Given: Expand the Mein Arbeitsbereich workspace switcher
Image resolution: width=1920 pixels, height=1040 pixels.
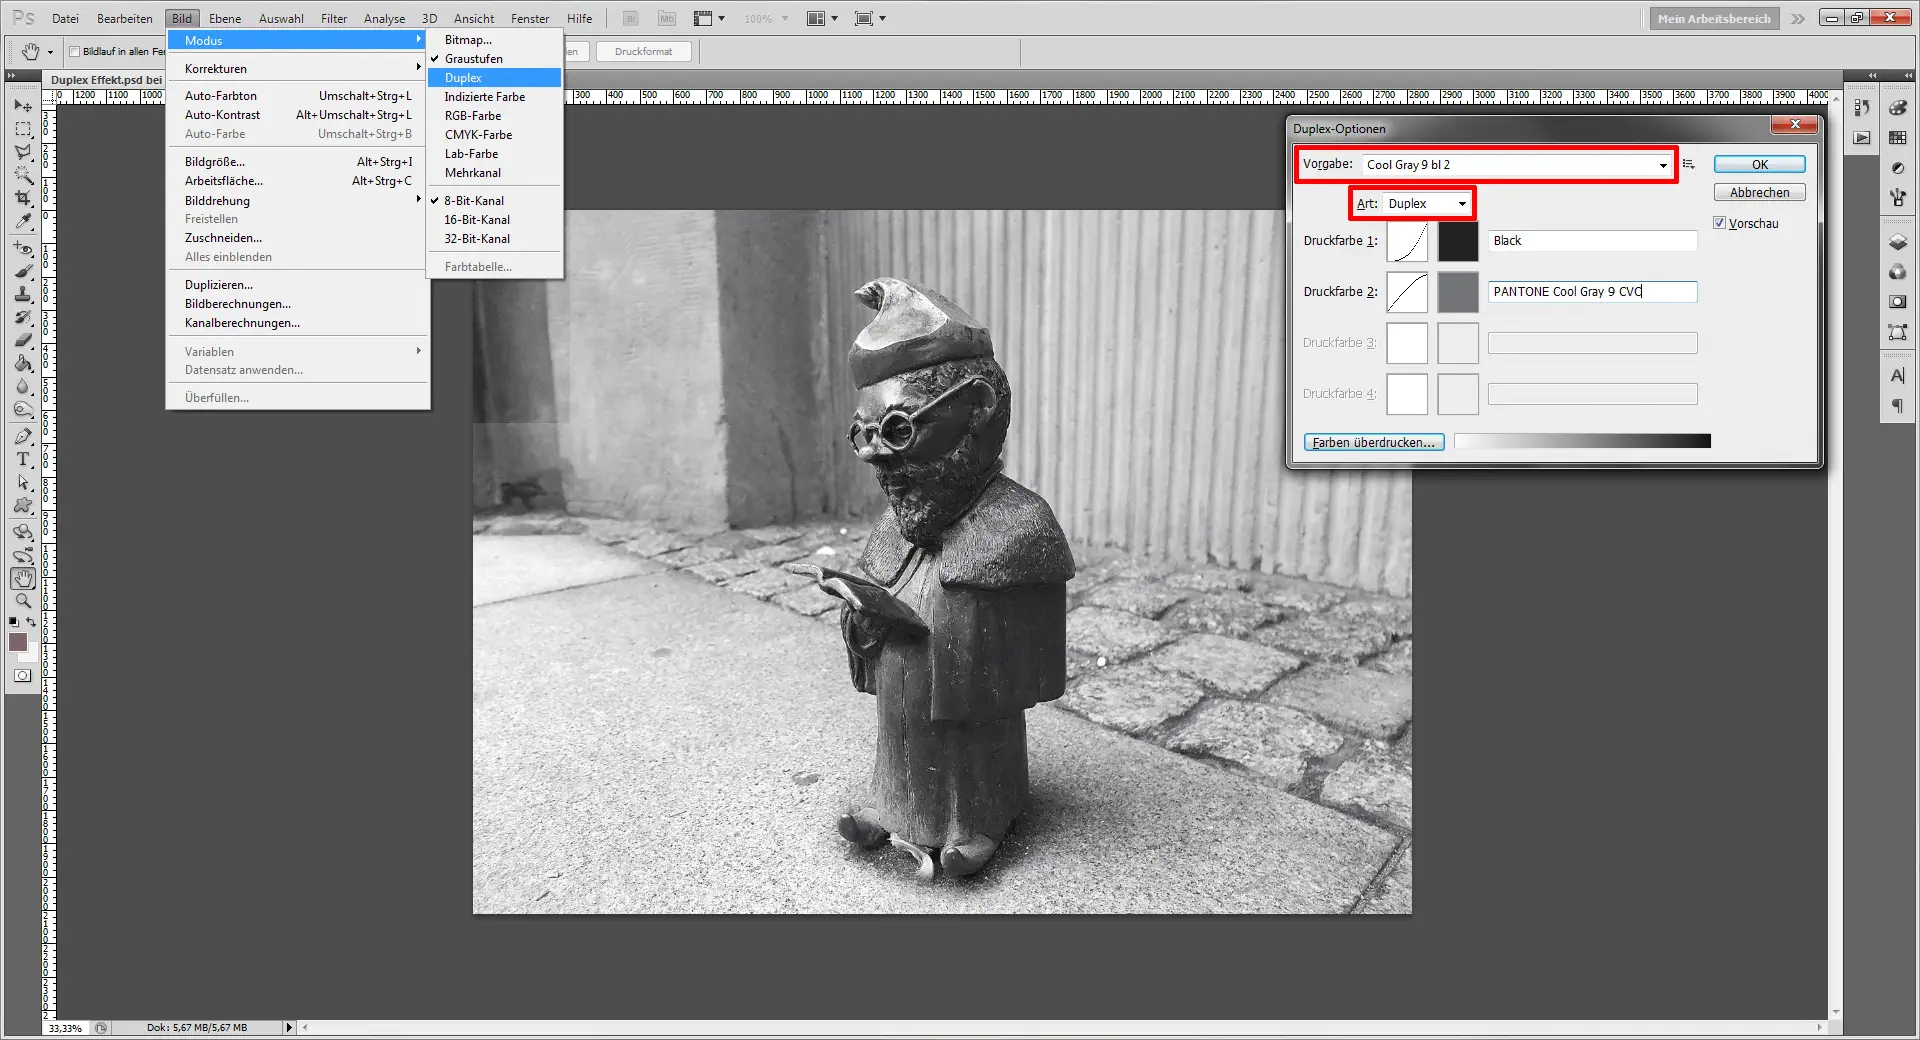Looking at the screenshot, I should click(x=1713, y=18).
